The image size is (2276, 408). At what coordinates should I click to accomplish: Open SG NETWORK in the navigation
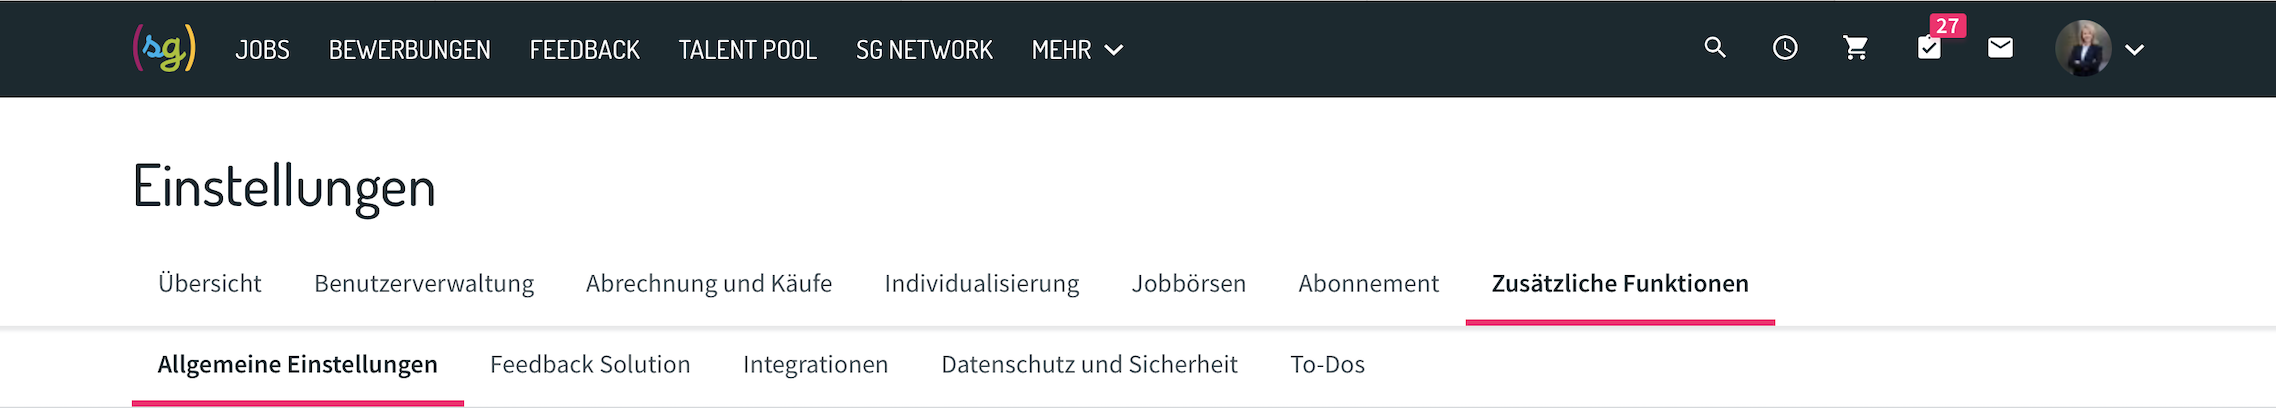coord(924,50)
